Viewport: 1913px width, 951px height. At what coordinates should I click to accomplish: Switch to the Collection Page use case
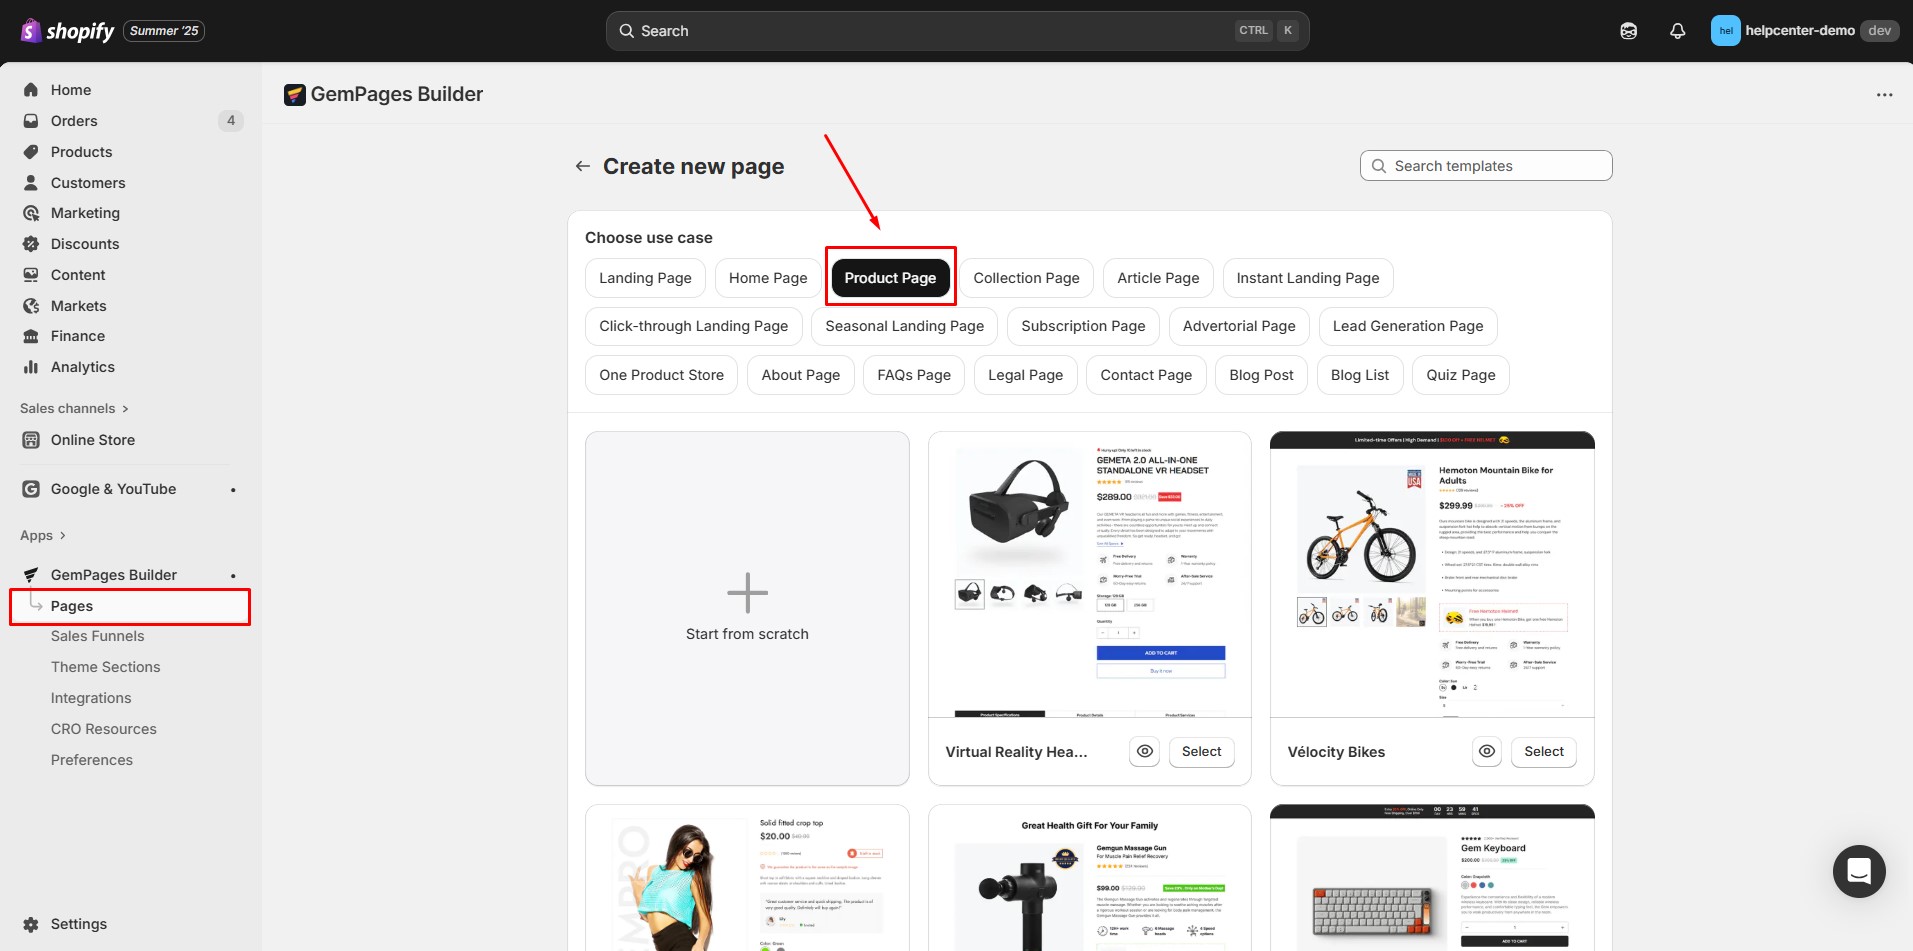click(1026, 278)
